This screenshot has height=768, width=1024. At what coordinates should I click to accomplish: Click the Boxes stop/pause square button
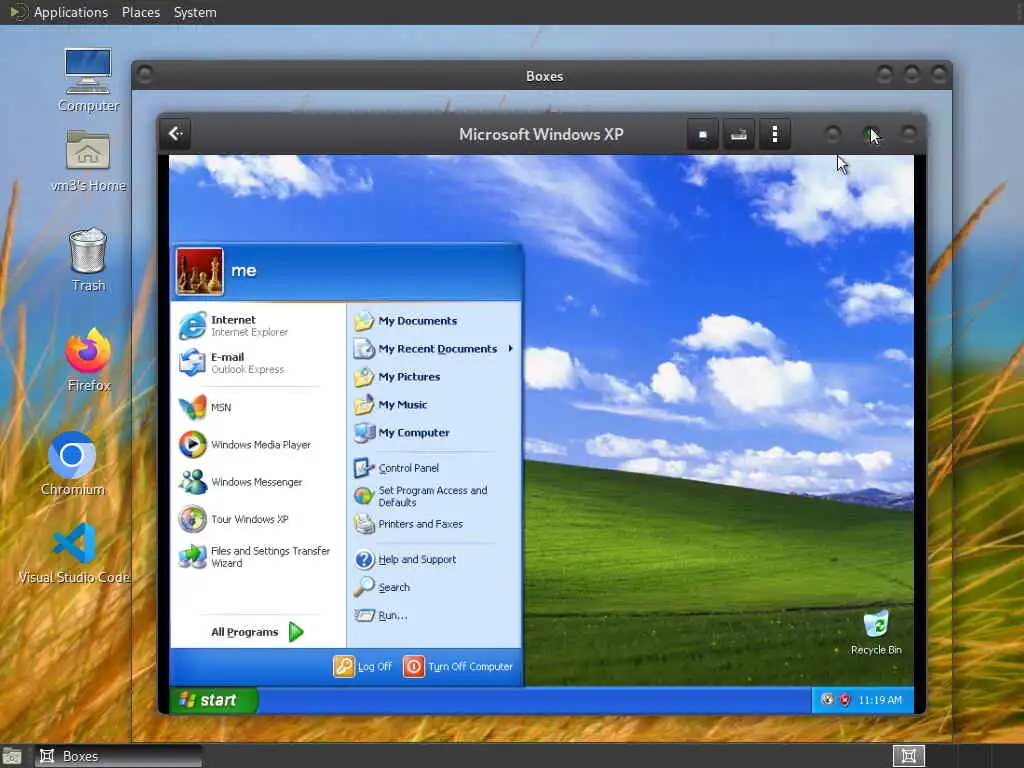[x=703, y=135]
